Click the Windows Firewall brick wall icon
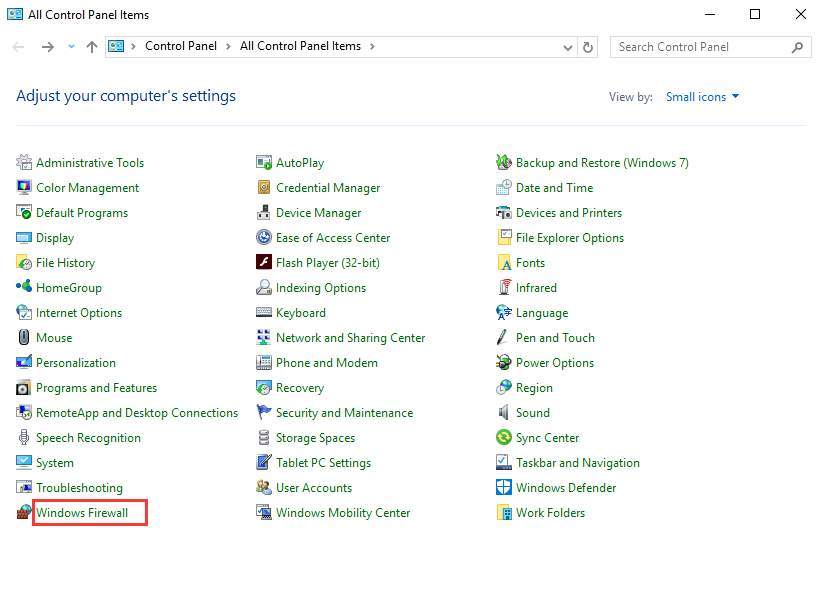Screen dimensions: 822x590 [24, 513]
